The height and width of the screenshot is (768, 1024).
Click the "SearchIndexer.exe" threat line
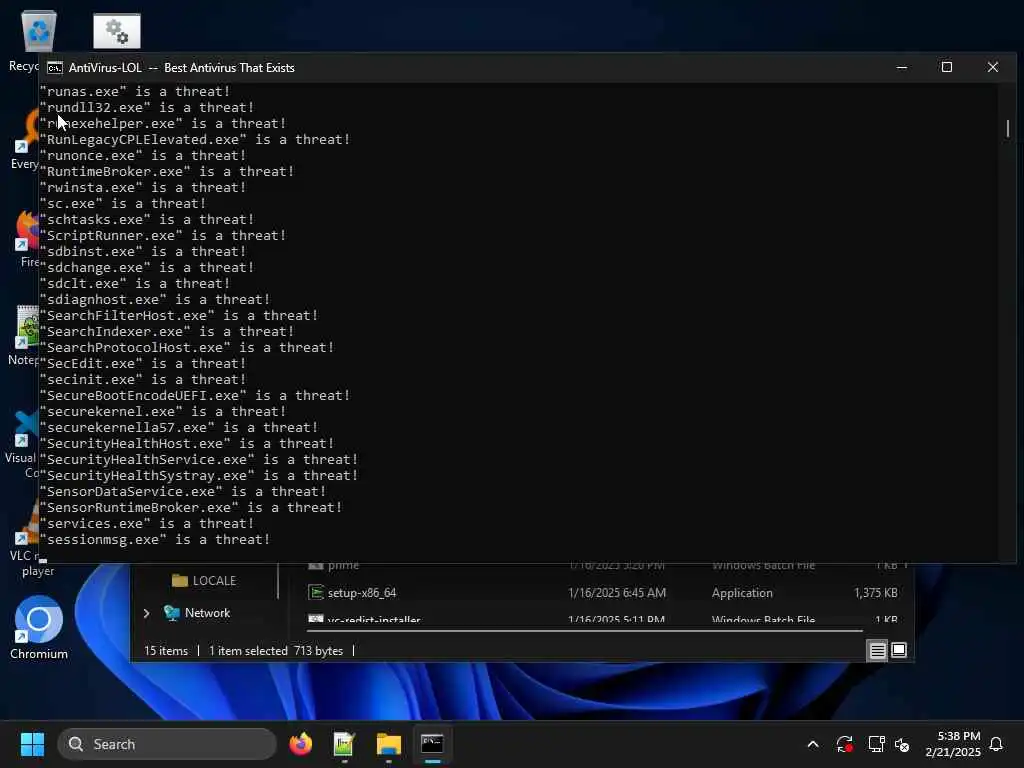167,331
